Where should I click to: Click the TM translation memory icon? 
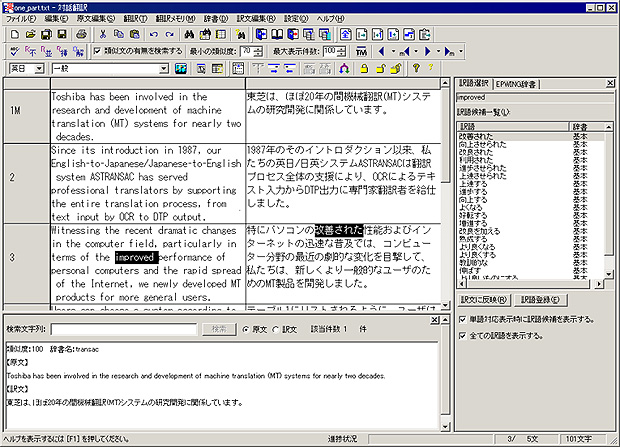point(361,52)
